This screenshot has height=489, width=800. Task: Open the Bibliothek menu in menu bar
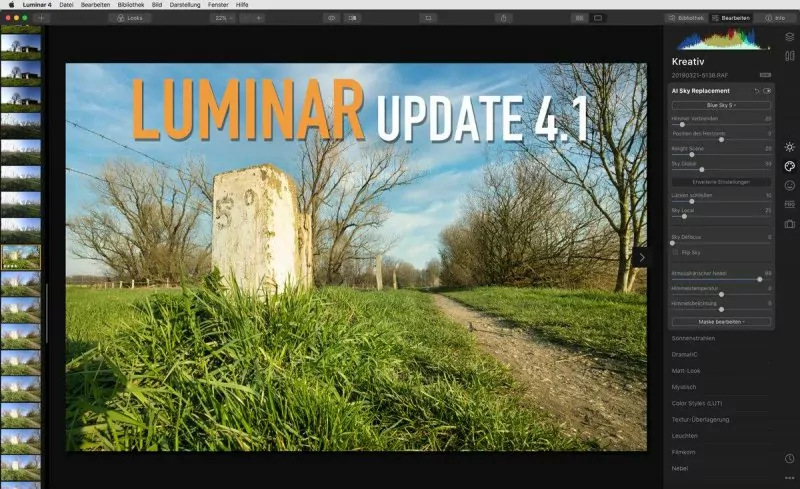(x=131, y=5)
